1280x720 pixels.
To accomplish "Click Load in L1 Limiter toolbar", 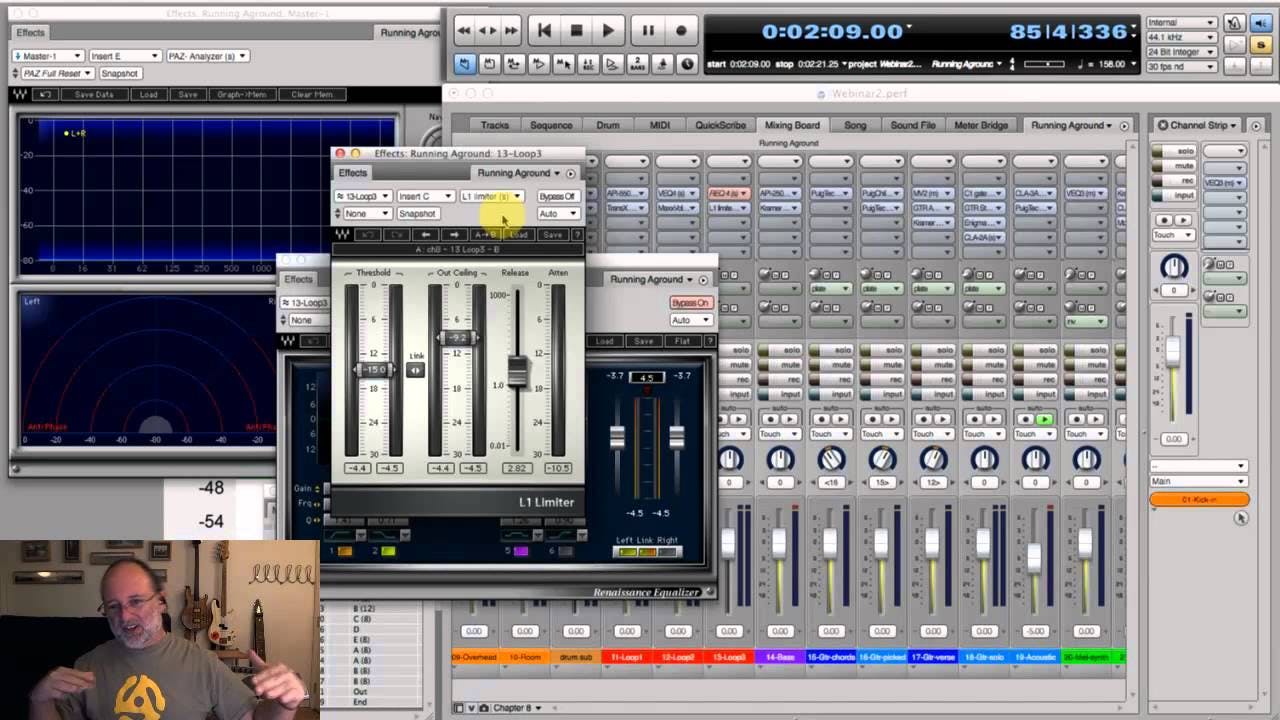I will (518, 234).
